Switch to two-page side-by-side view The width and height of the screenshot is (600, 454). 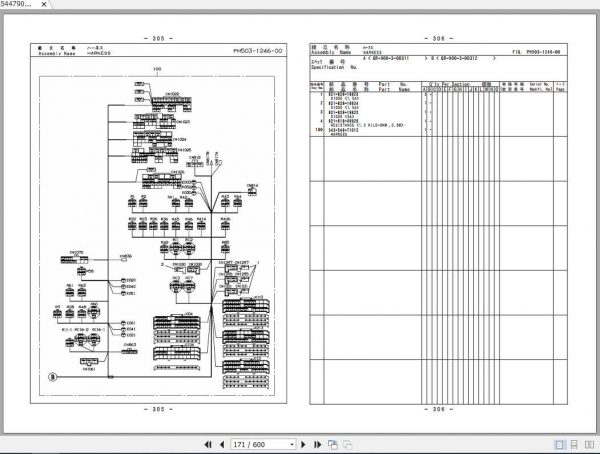(589, 444)
